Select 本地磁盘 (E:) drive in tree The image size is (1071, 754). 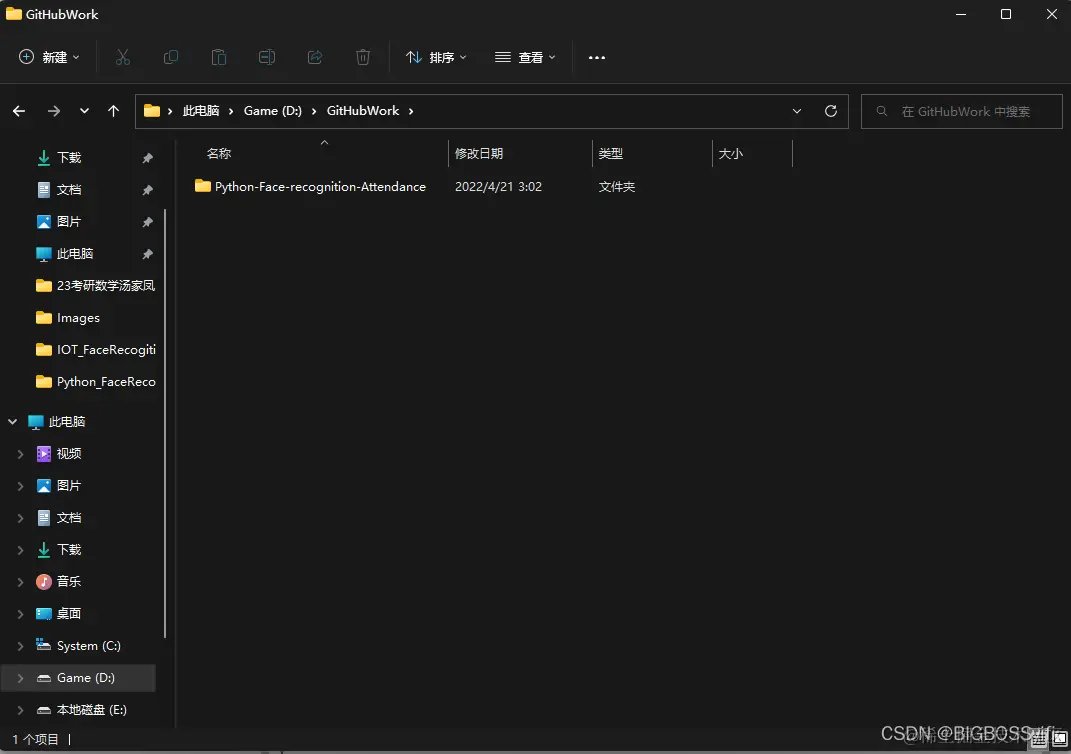click(81, 710)
